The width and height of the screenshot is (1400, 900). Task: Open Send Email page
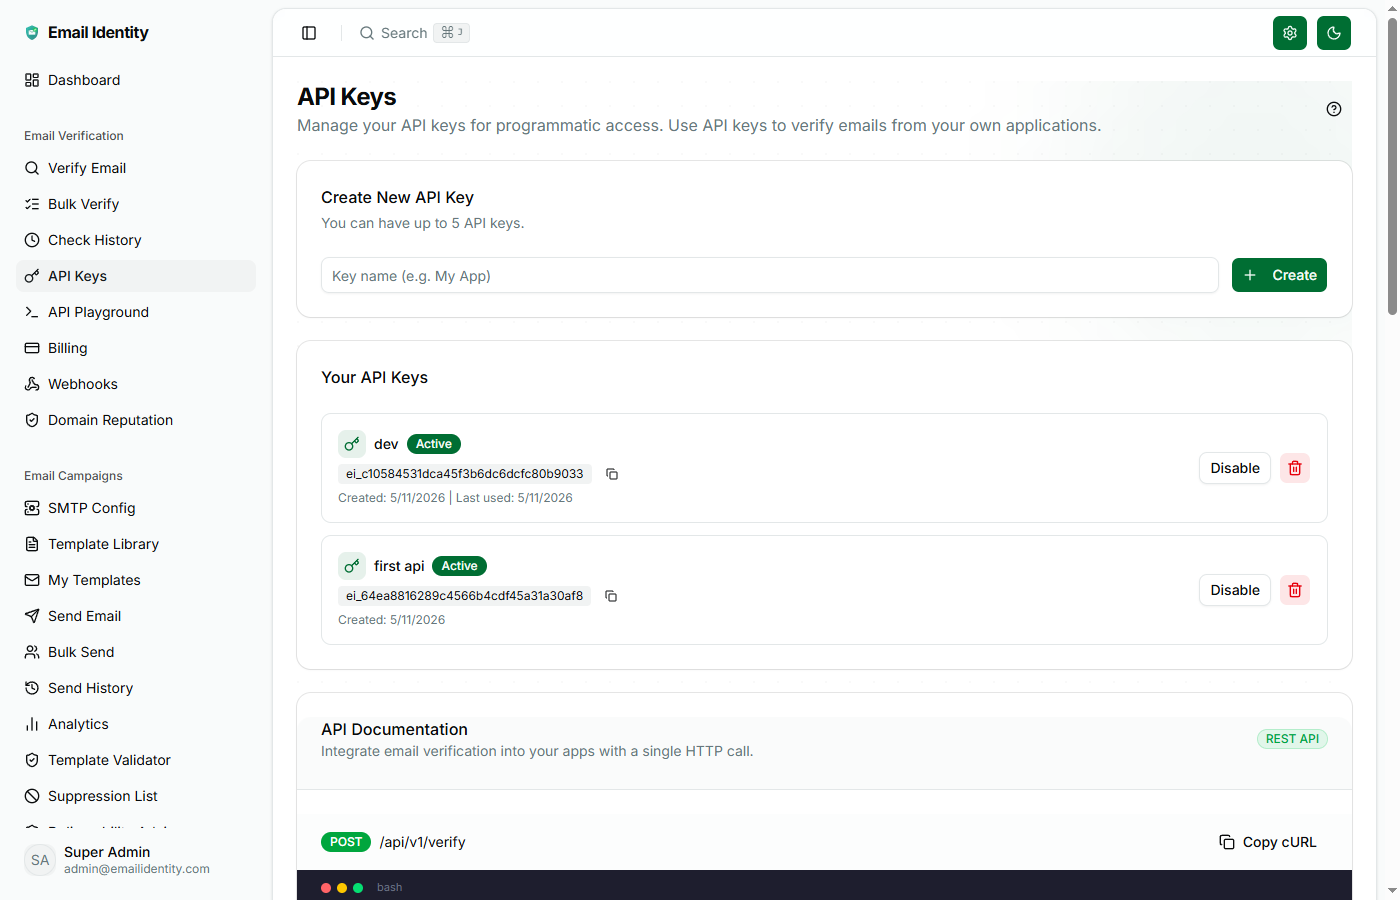[x=136, y=616]
